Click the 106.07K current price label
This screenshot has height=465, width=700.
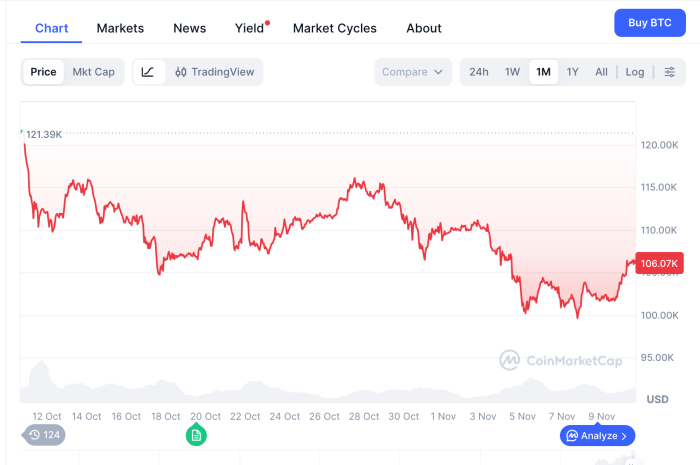659,263
